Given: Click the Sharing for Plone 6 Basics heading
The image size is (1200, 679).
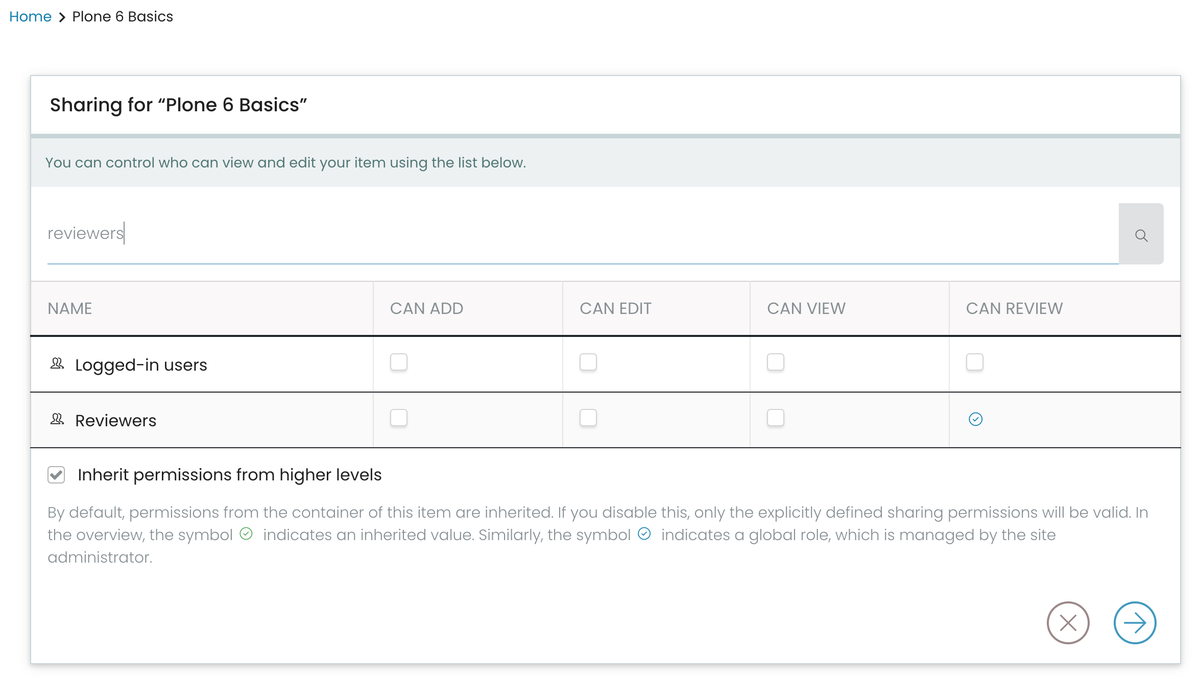Looking at the screenshot, I should pyautogui.click(x=178, y=105).
